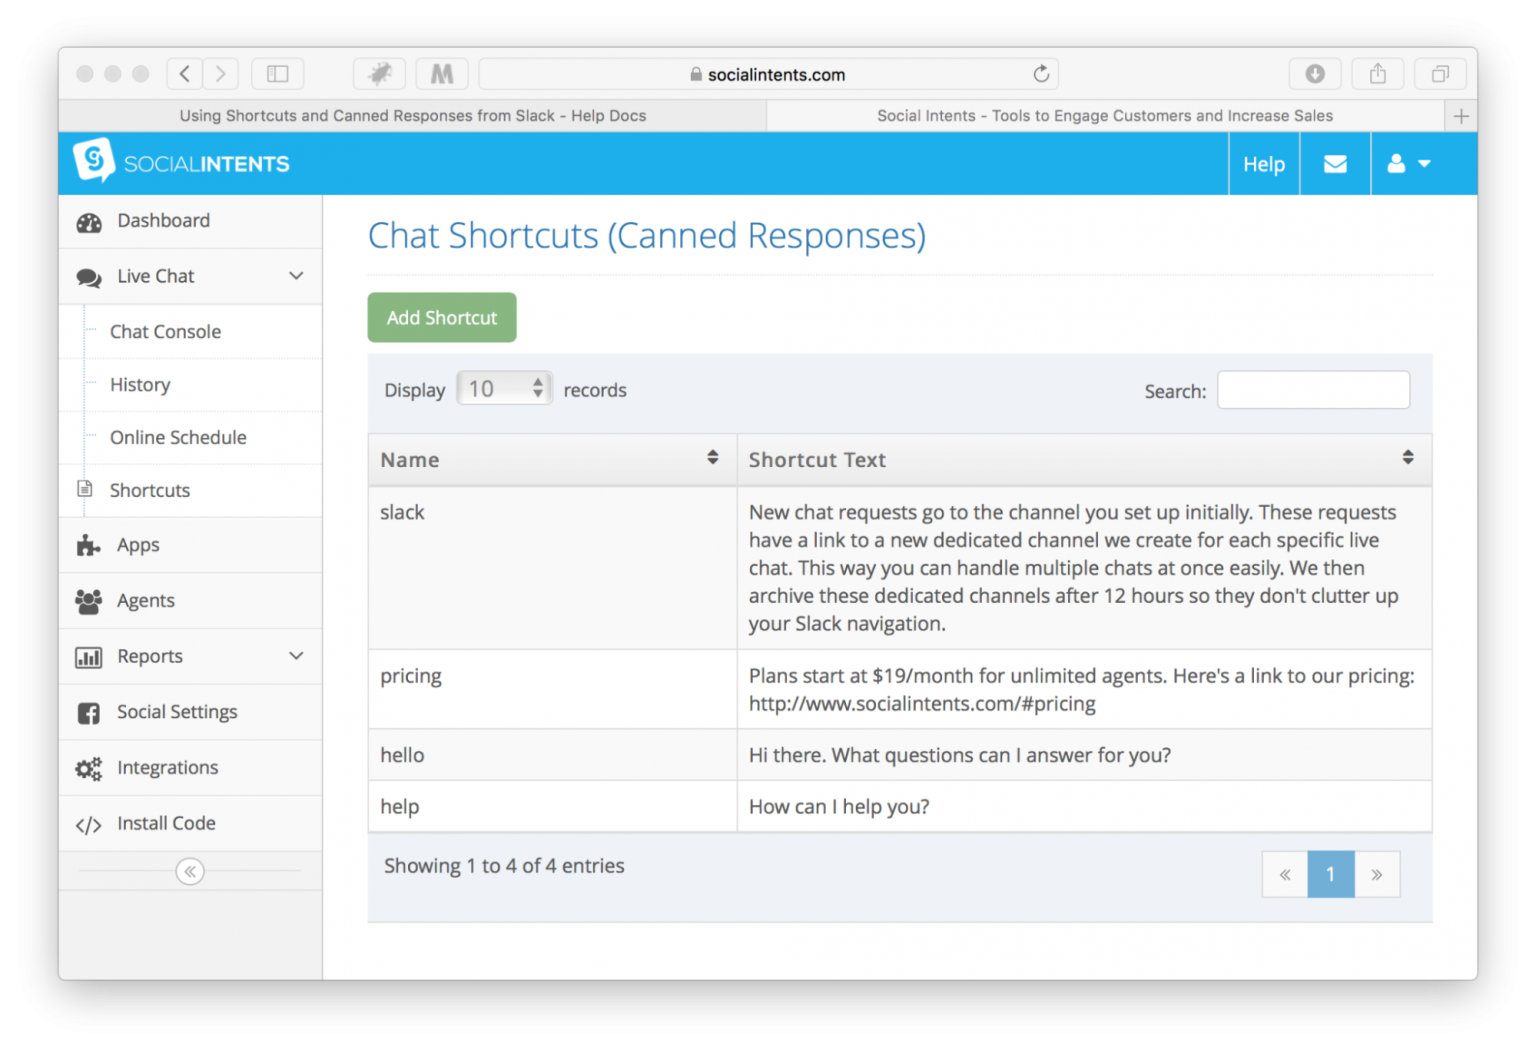Click the Live Chat speech bubble icon
The image size is (1536, 1050).
pyautogui.click(x=89, y=276)
